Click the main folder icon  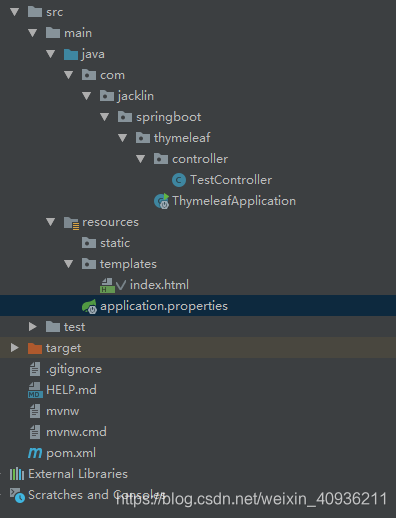[53, 33]
